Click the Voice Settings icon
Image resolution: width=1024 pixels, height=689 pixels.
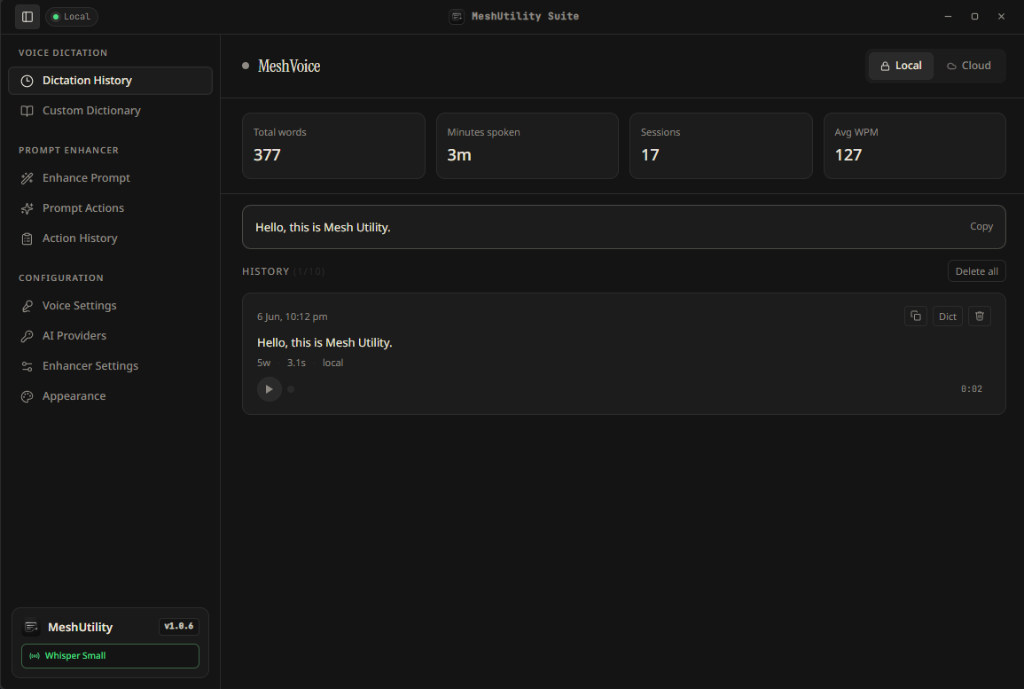(x=27, y=306)
